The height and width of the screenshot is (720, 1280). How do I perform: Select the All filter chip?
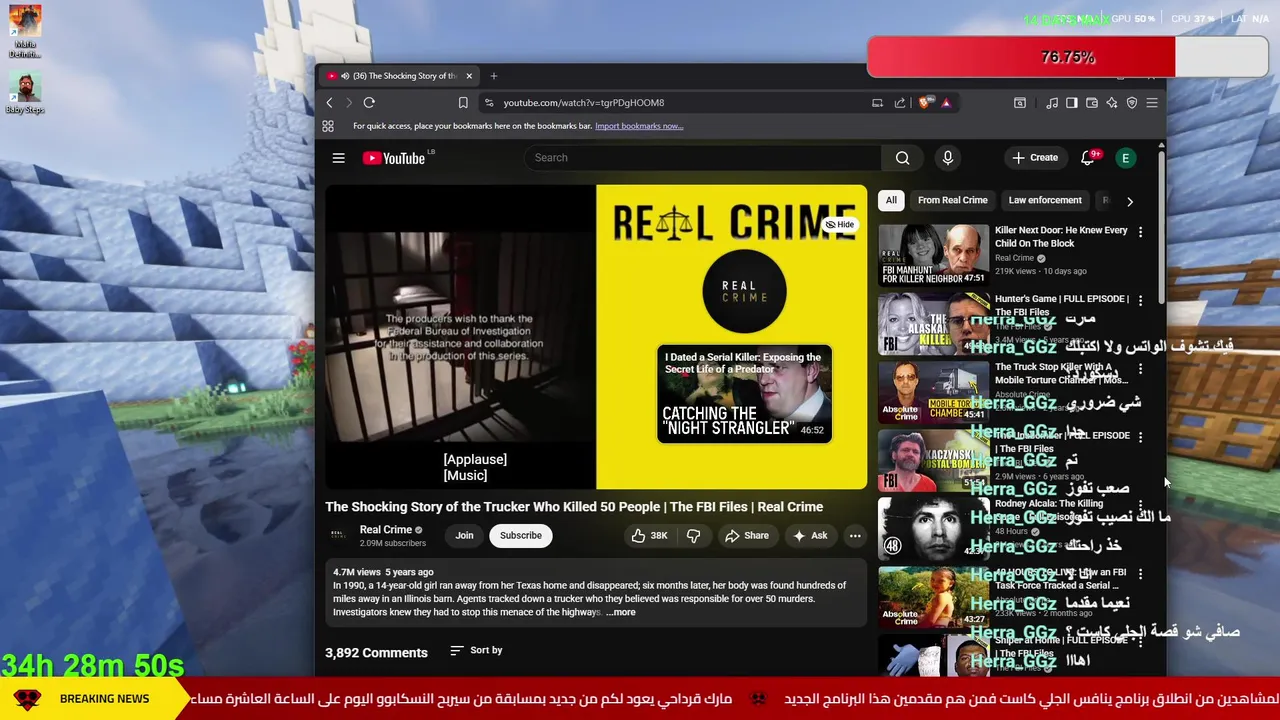pyautogui.click(x=891, y=200)
